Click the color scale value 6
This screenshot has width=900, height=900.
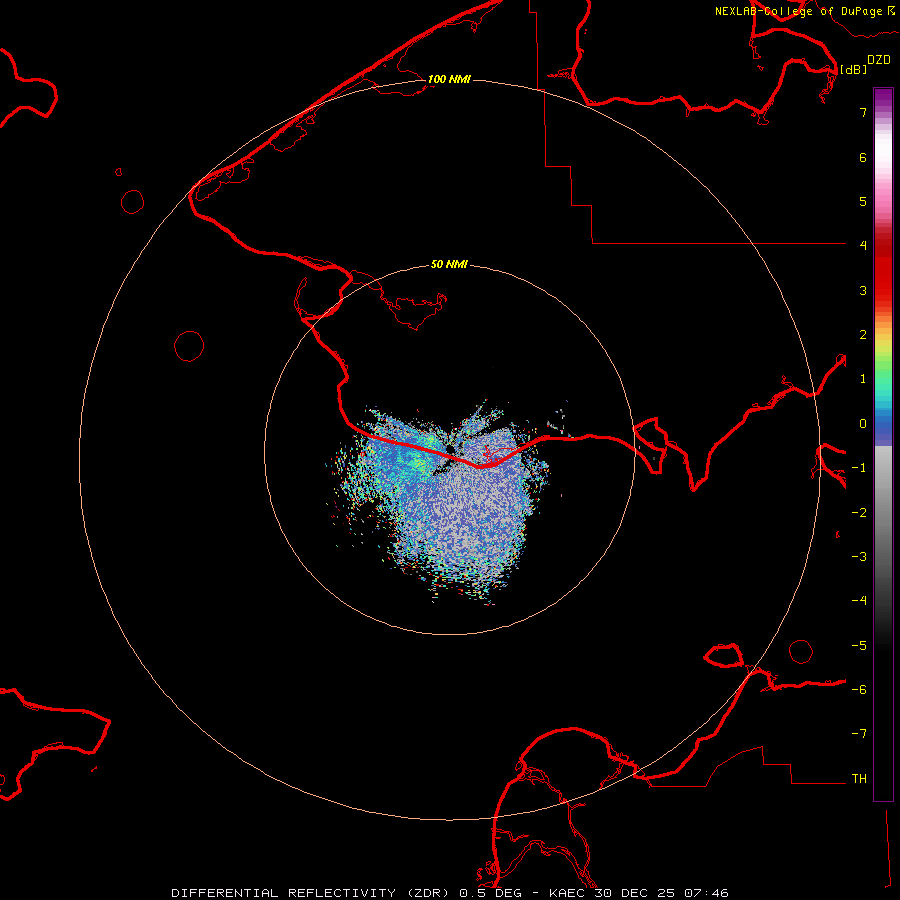(863, 157)
